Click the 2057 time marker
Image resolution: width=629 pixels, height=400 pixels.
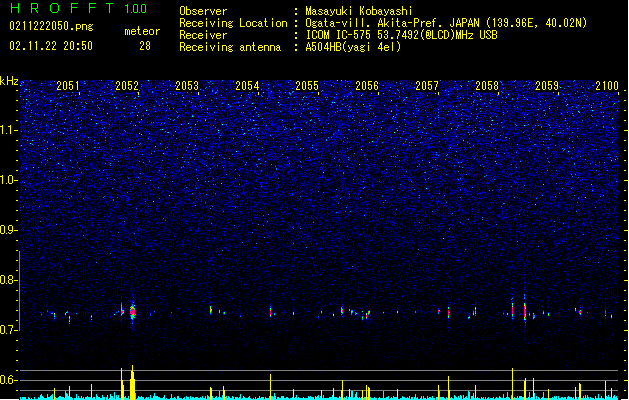click(427, 86)
